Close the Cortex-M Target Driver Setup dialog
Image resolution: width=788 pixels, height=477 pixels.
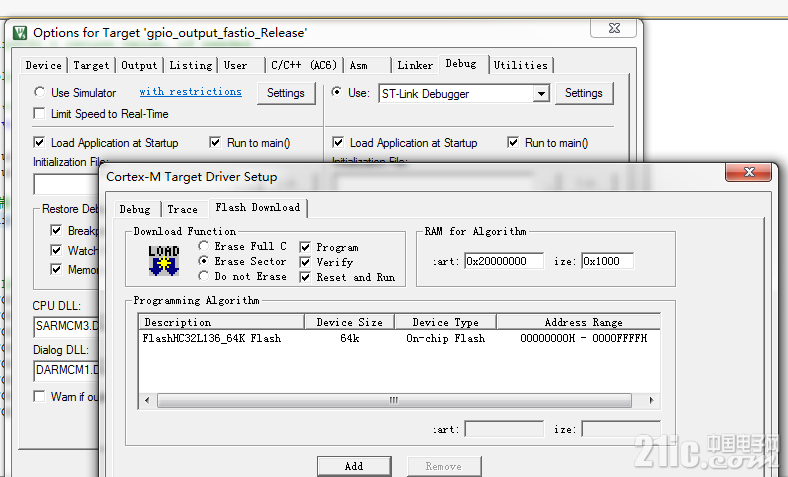(x=748, y=172)
